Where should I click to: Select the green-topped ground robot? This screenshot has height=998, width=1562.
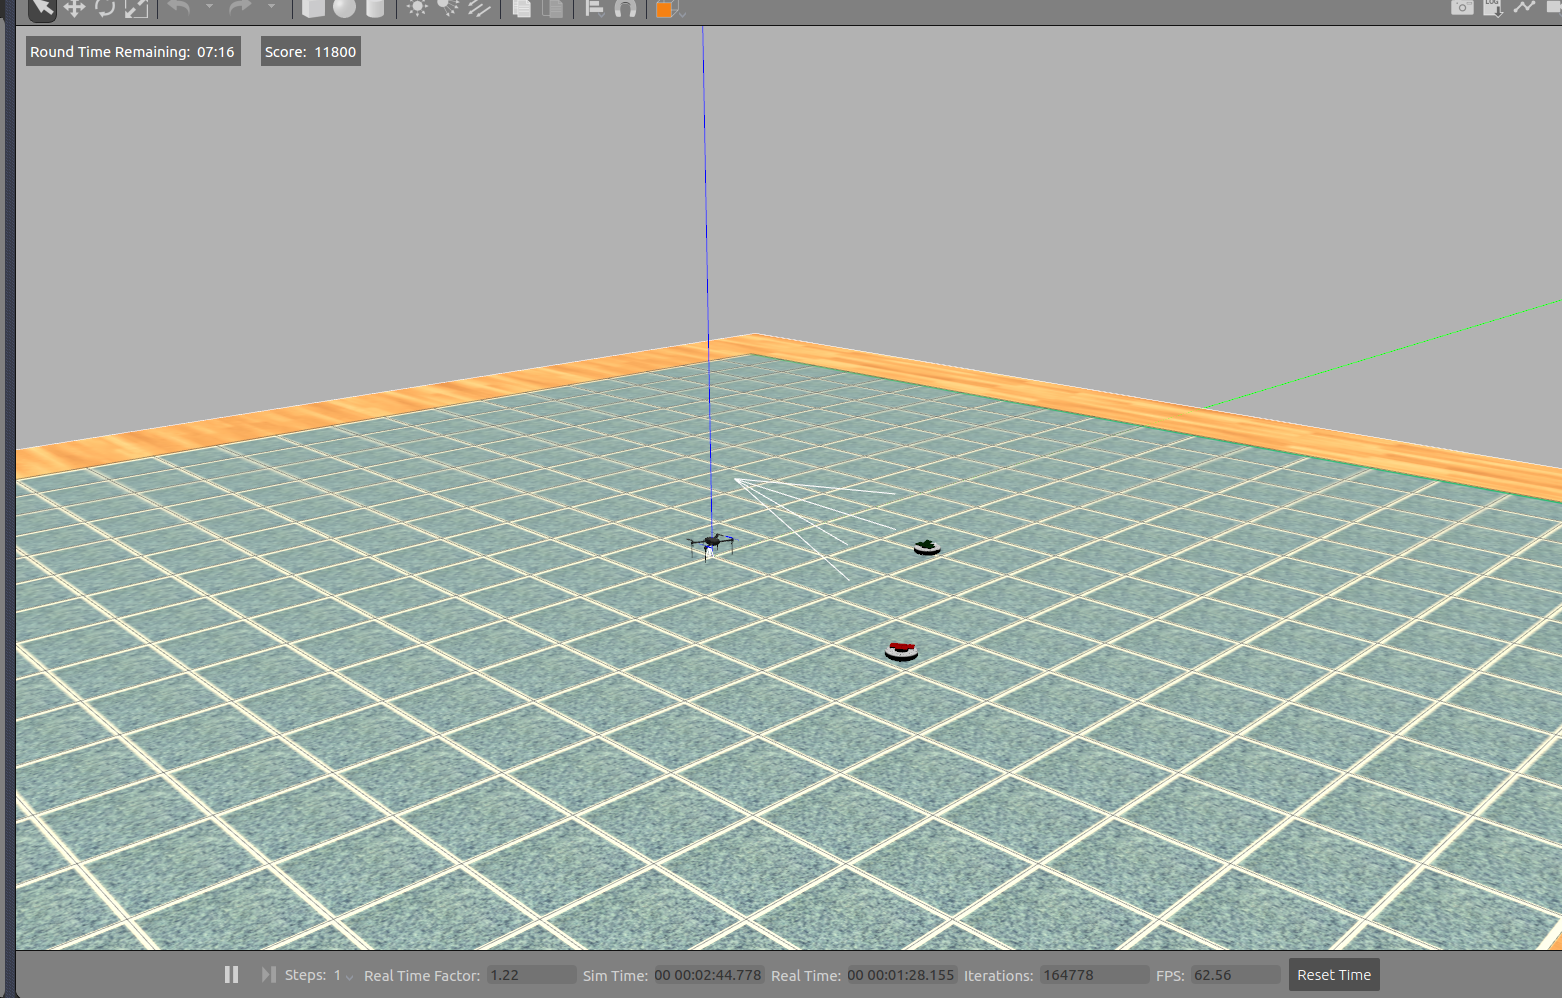click(927, 547)
